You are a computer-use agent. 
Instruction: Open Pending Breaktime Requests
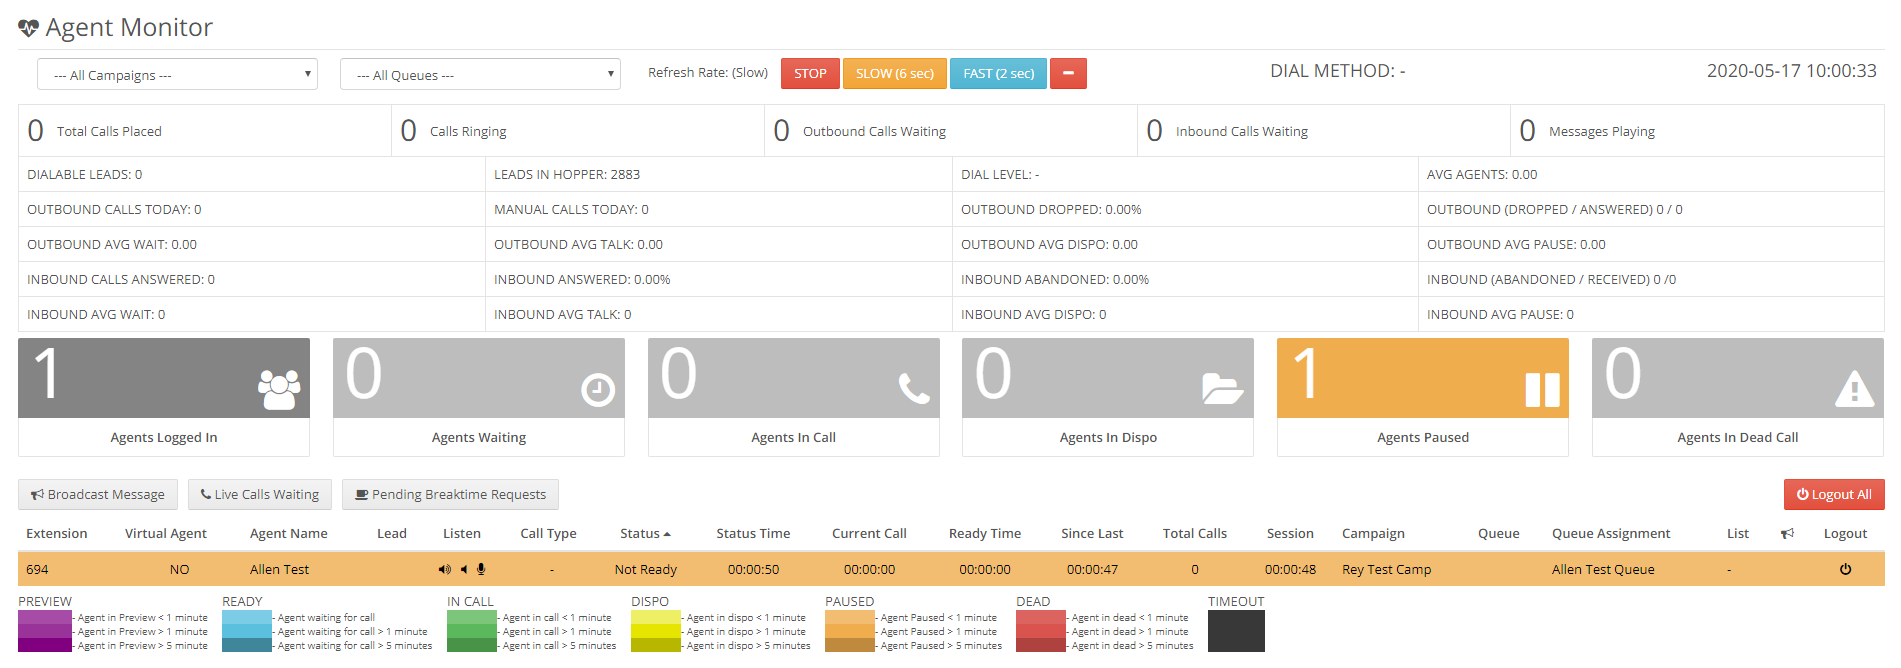click(450, 494)
